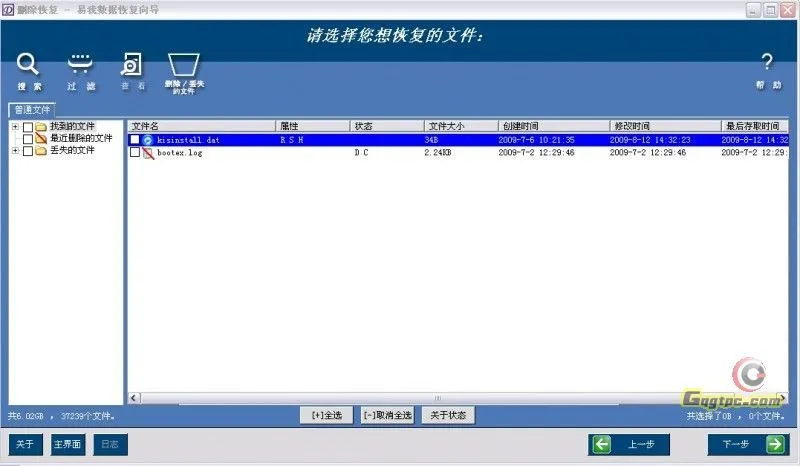Select the 找到的文件 tree label
Image resolution: width=800 pixels, height=466 pixels.
[x=72, y=126]
